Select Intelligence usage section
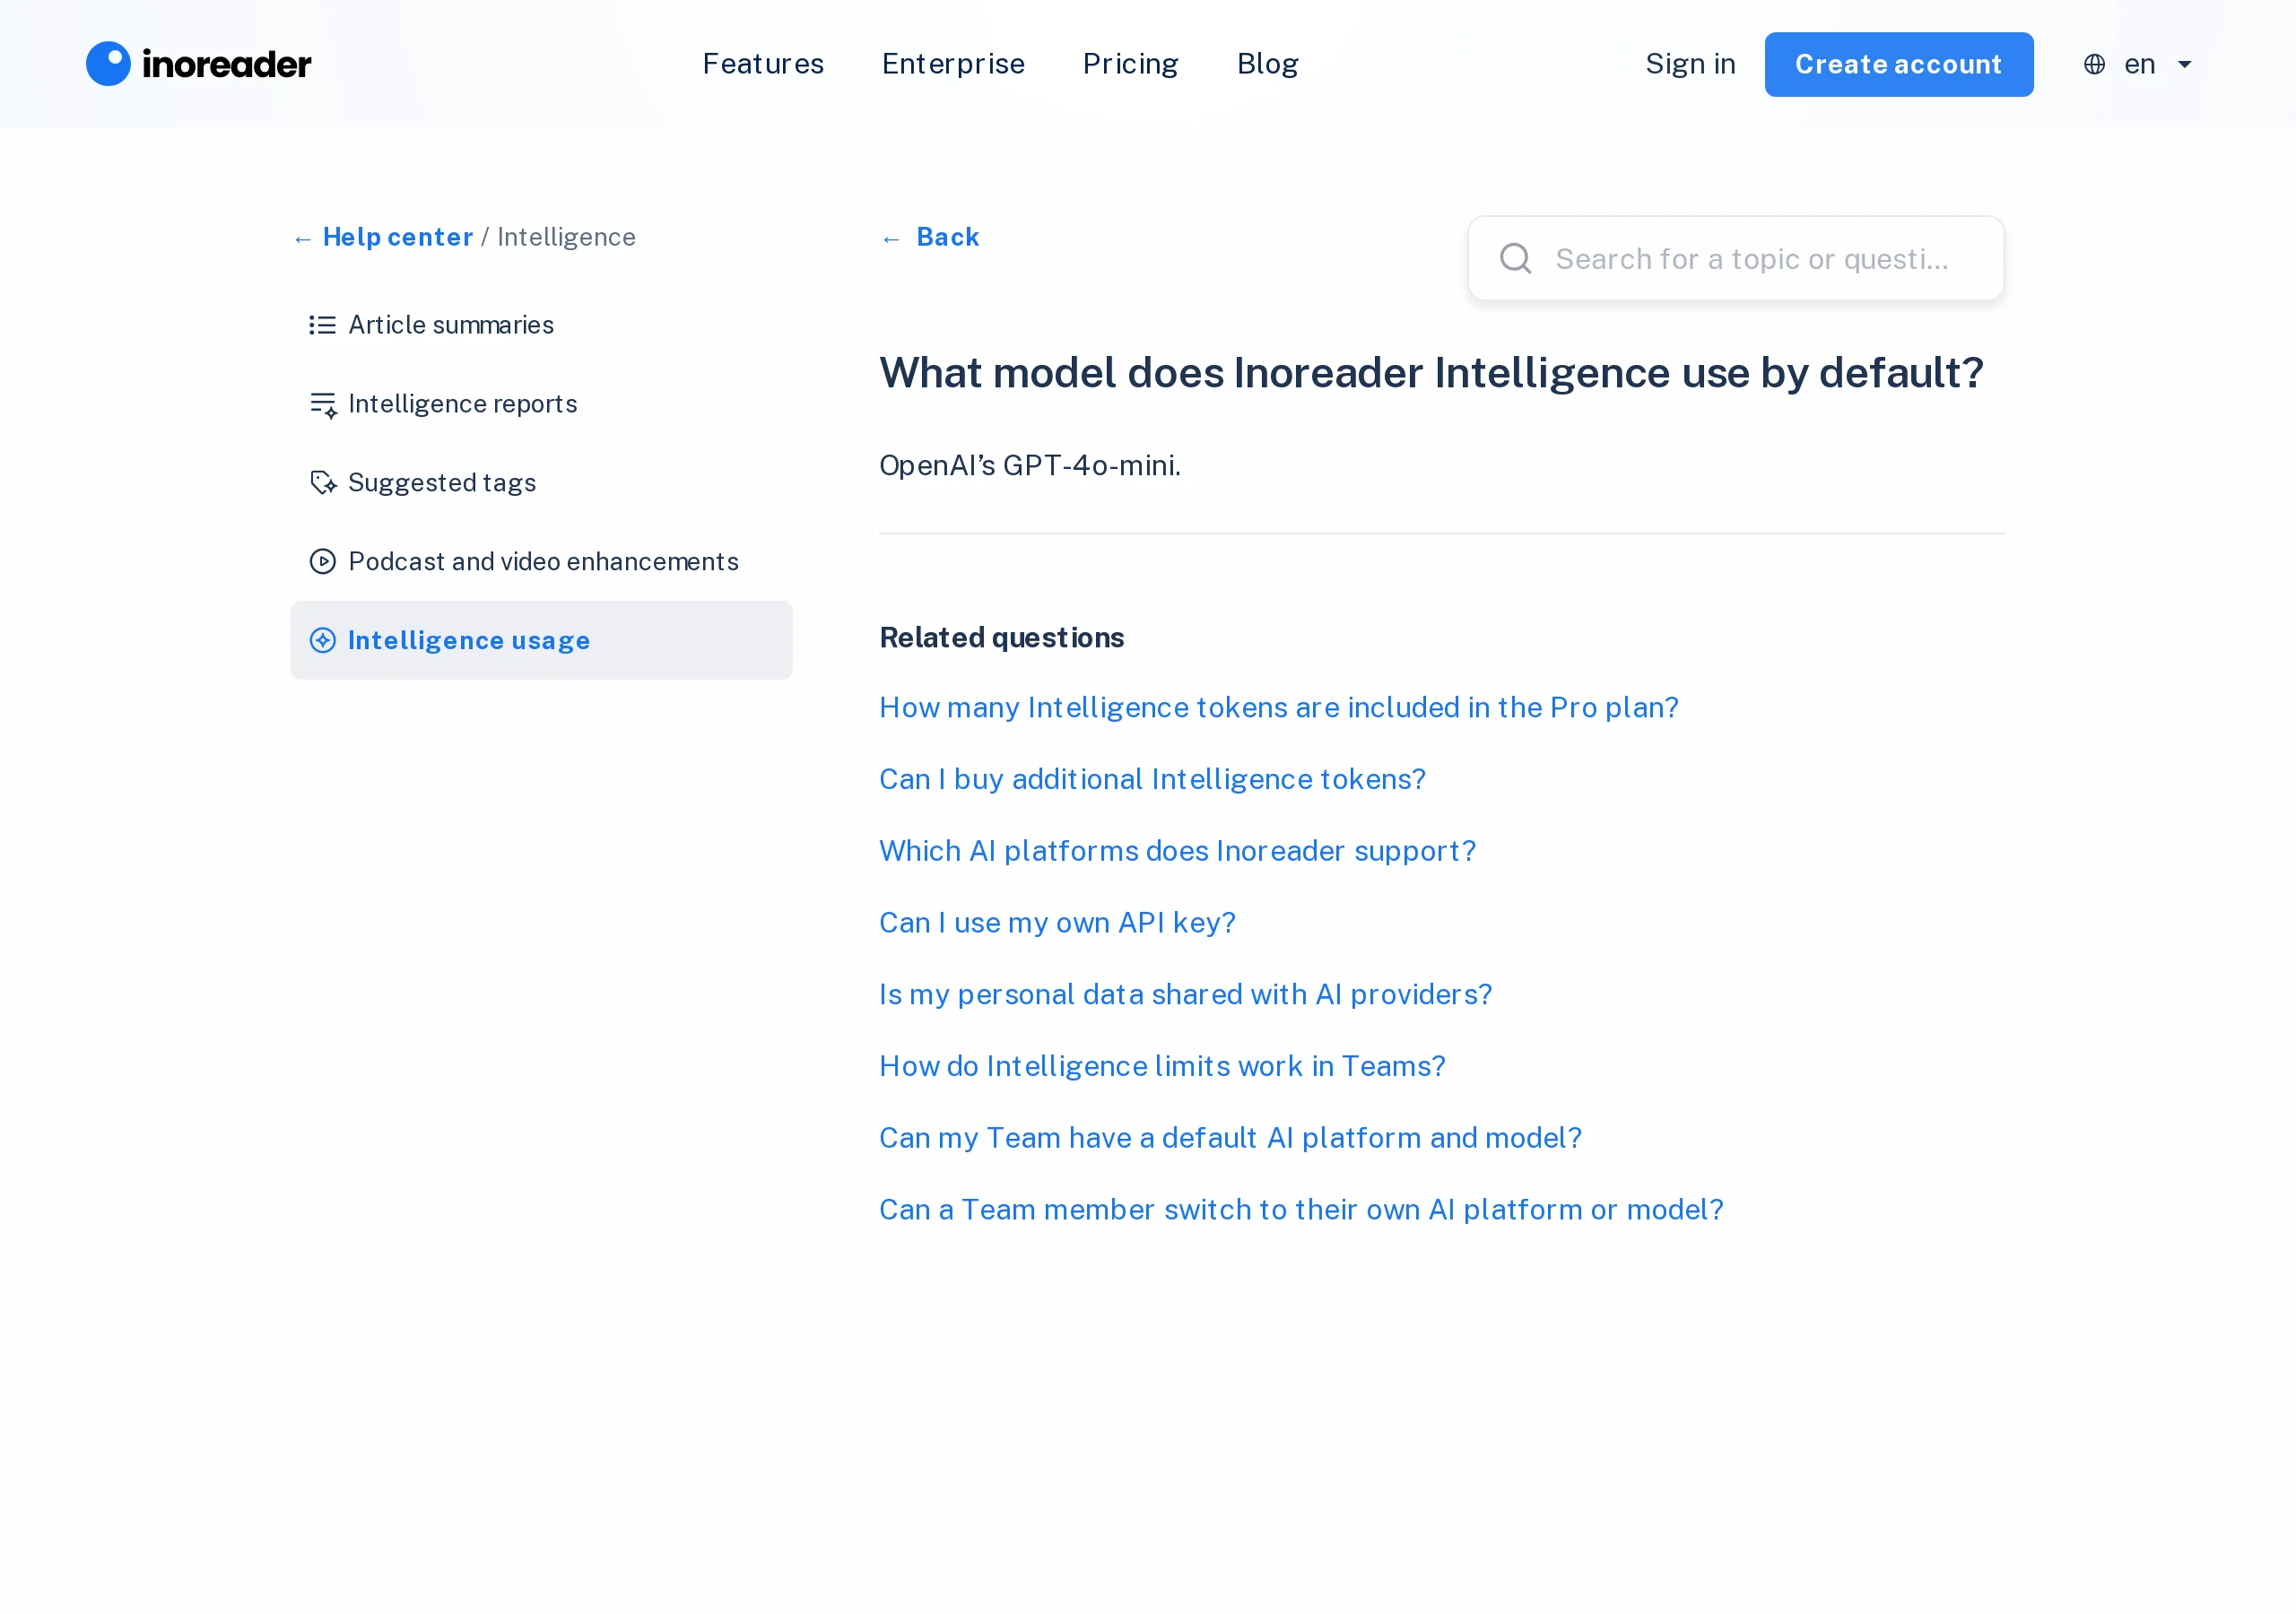The height and width of the screenshot is (1614, 2296). pyautogui.click(x=541, y=640)
